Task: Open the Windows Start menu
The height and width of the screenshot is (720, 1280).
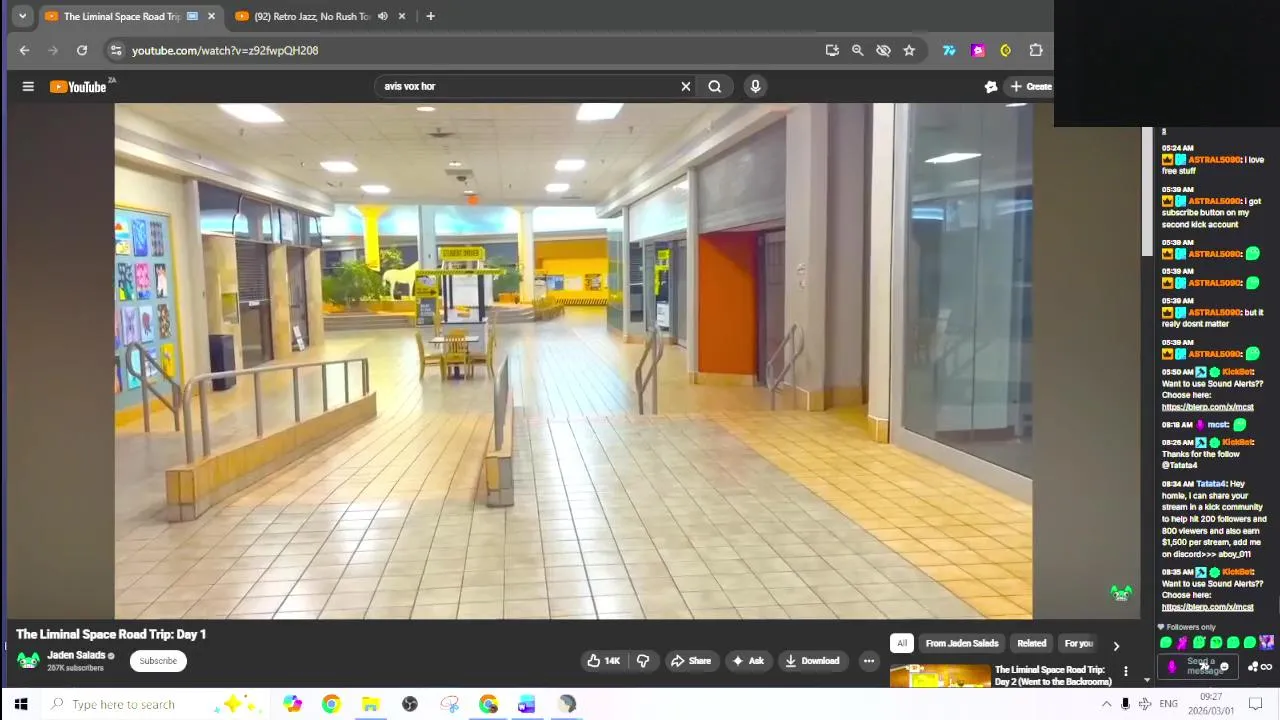Action: coord(21,704)
